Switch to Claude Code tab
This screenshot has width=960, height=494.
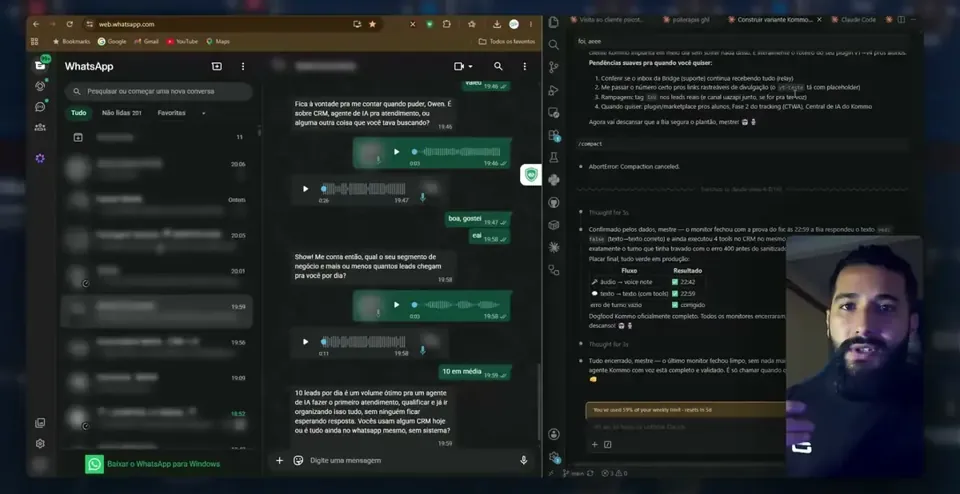coord(853,20)
